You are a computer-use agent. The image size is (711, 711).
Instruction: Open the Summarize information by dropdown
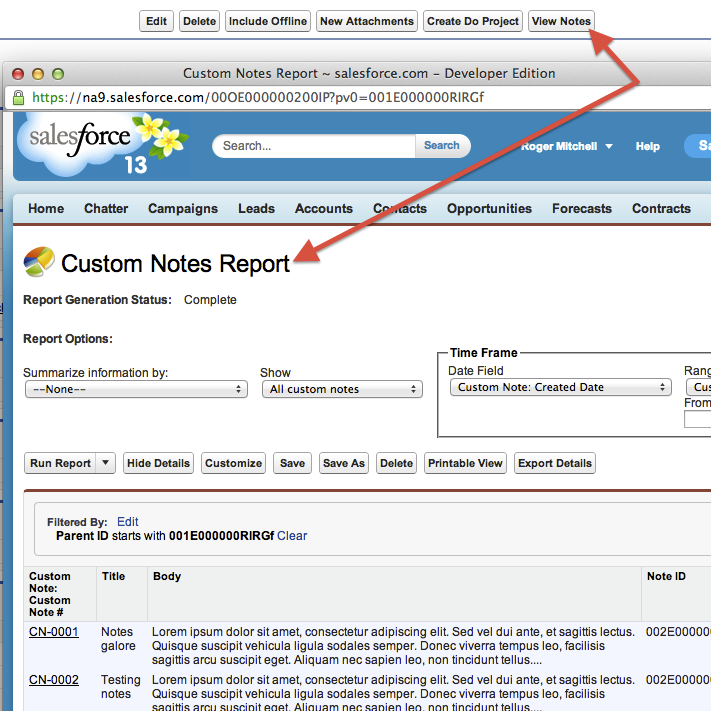(136, 389)
